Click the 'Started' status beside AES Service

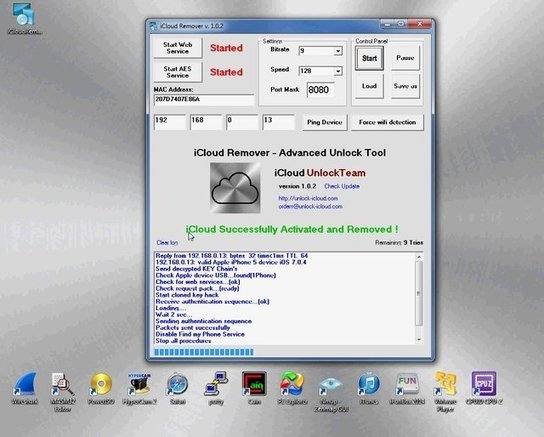click(226, 72)
